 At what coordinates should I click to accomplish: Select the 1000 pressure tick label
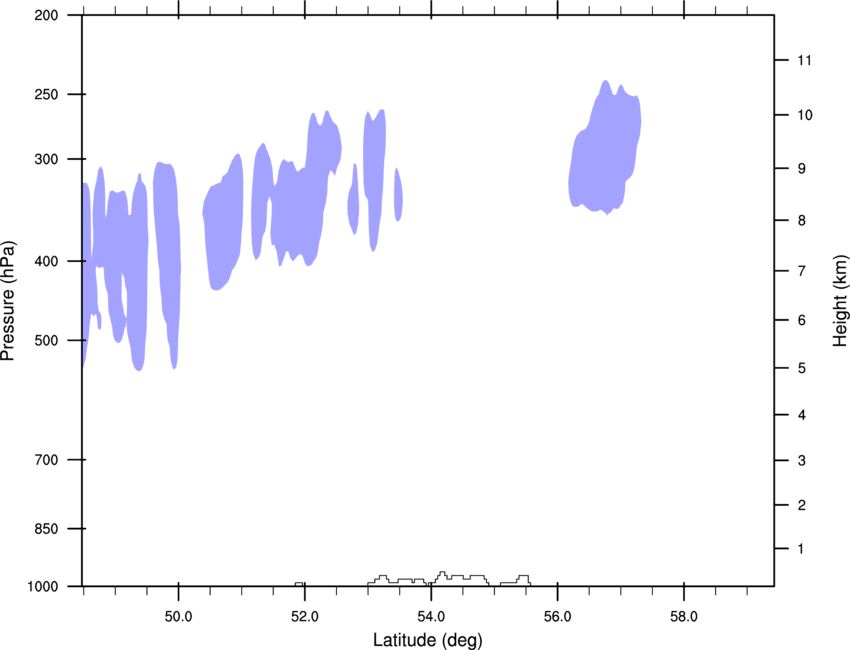(x=43, y=587)
